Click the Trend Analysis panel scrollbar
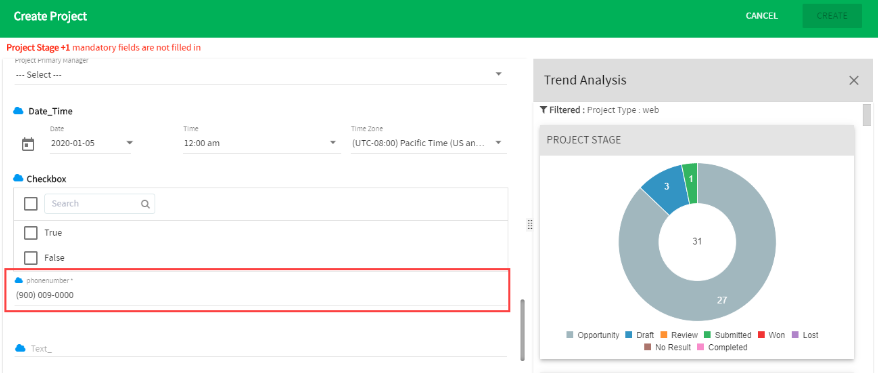This screenshot has height=373, width=878. point(867,115)
